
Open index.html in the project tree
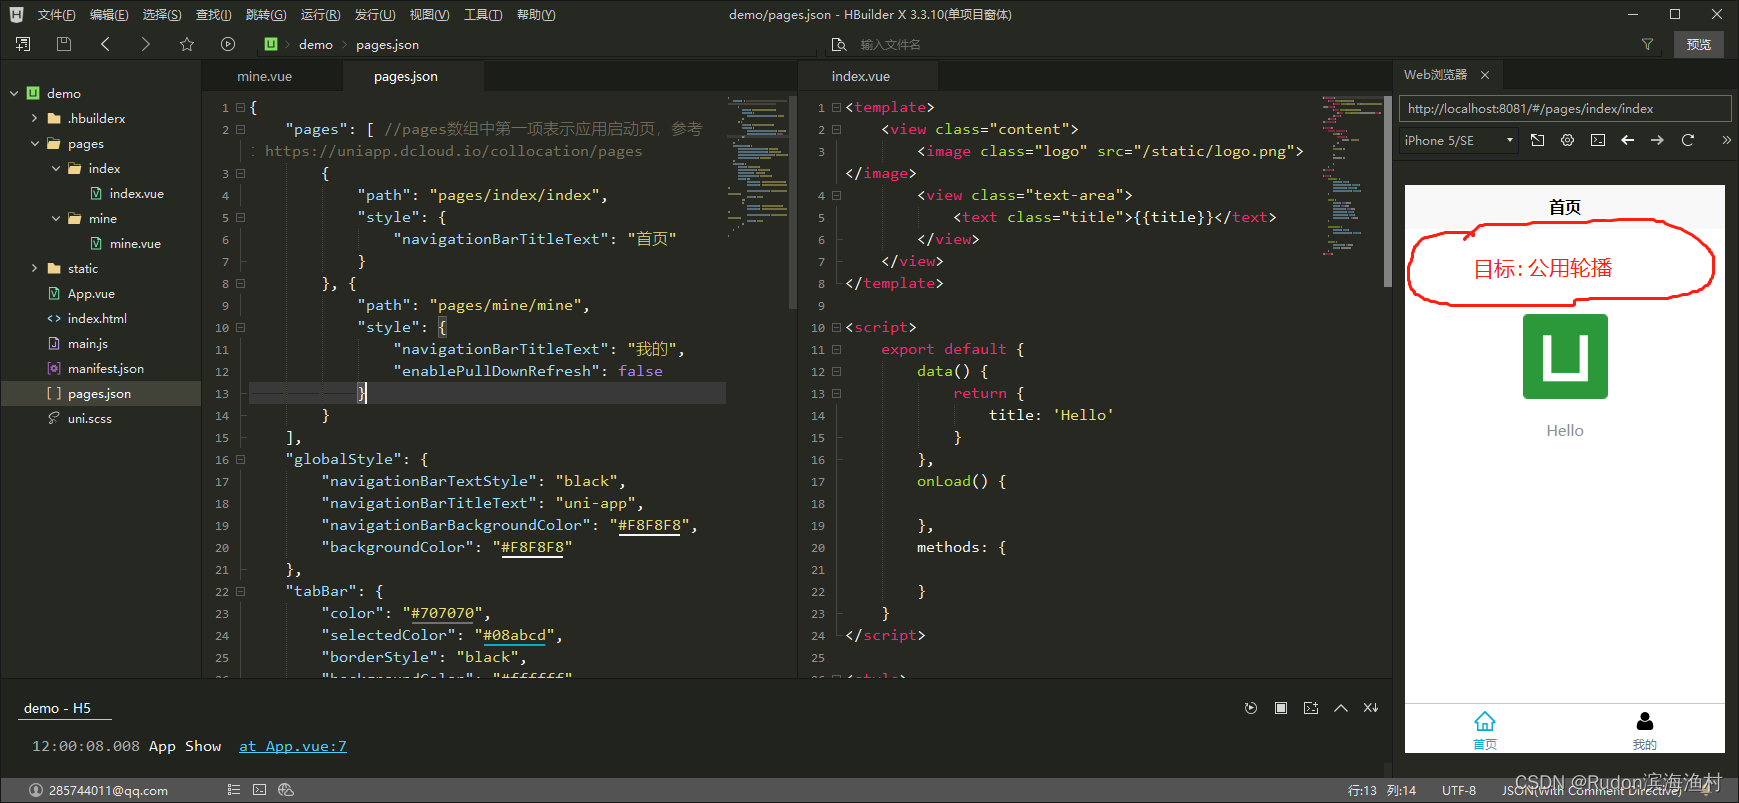coord(97,318)
